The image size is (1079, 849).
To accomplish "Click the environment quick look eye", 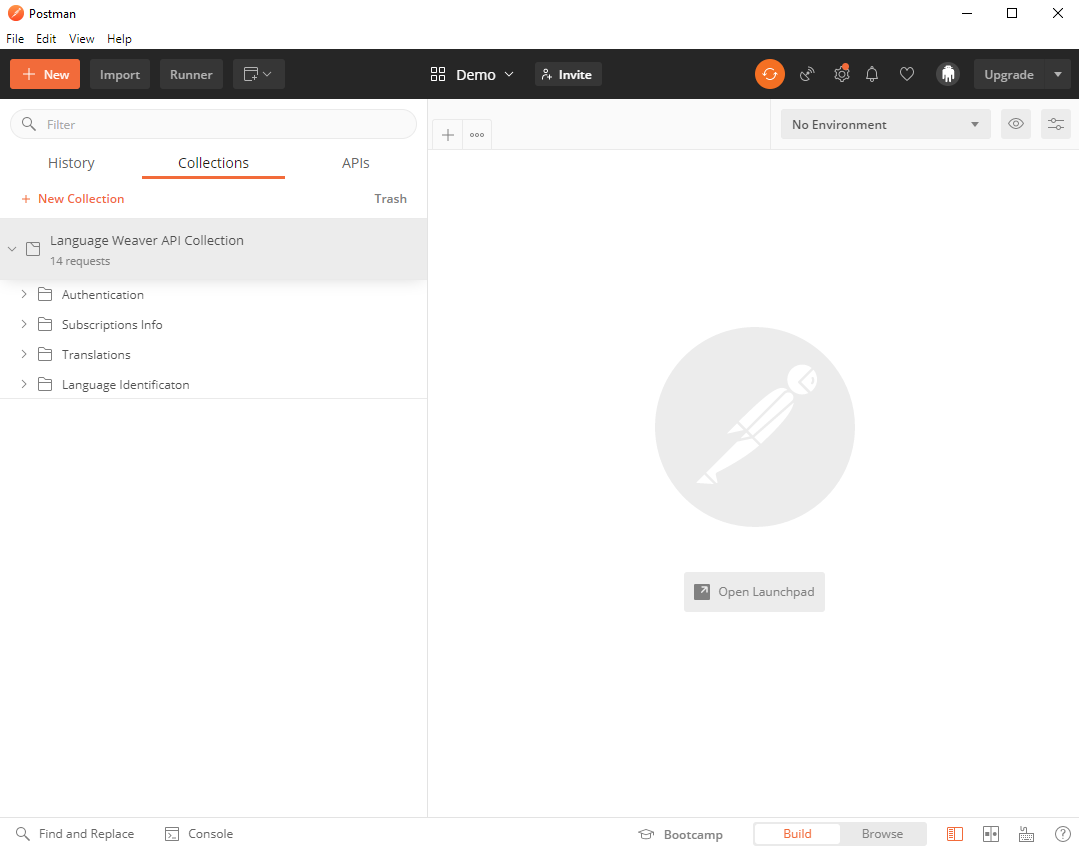I will (x=1016, y=125).
